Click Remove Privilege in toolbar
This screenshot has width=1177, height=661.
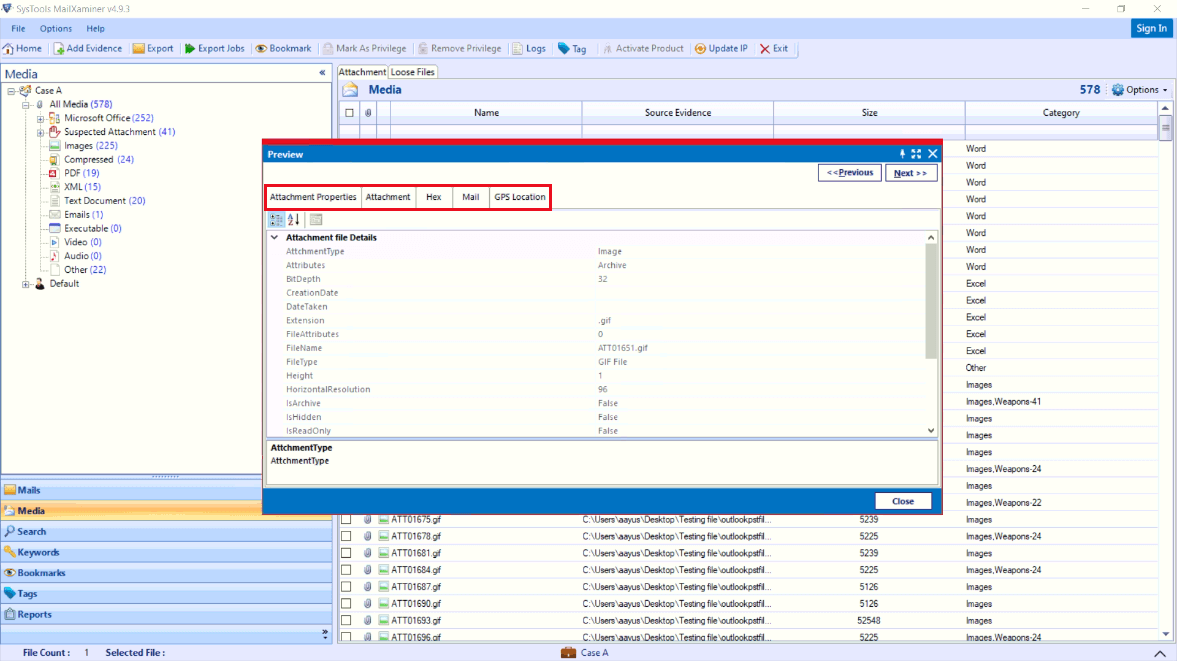click(x=459, y=49)
